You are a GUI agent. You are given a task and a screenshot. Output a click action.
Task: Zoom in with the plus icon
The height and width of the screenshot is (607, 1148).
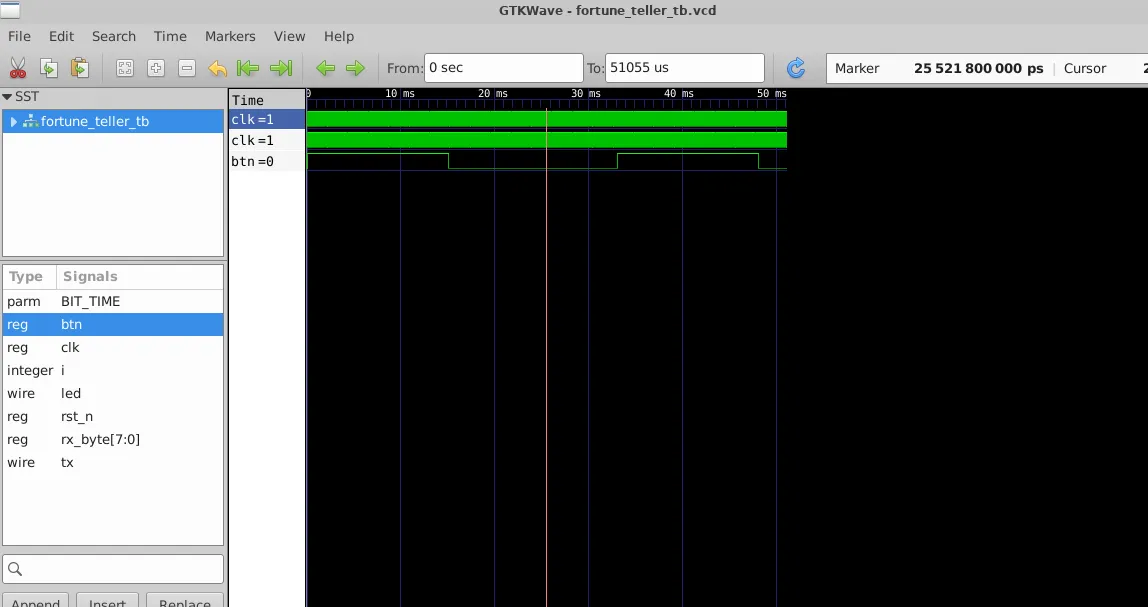[156, 68]
